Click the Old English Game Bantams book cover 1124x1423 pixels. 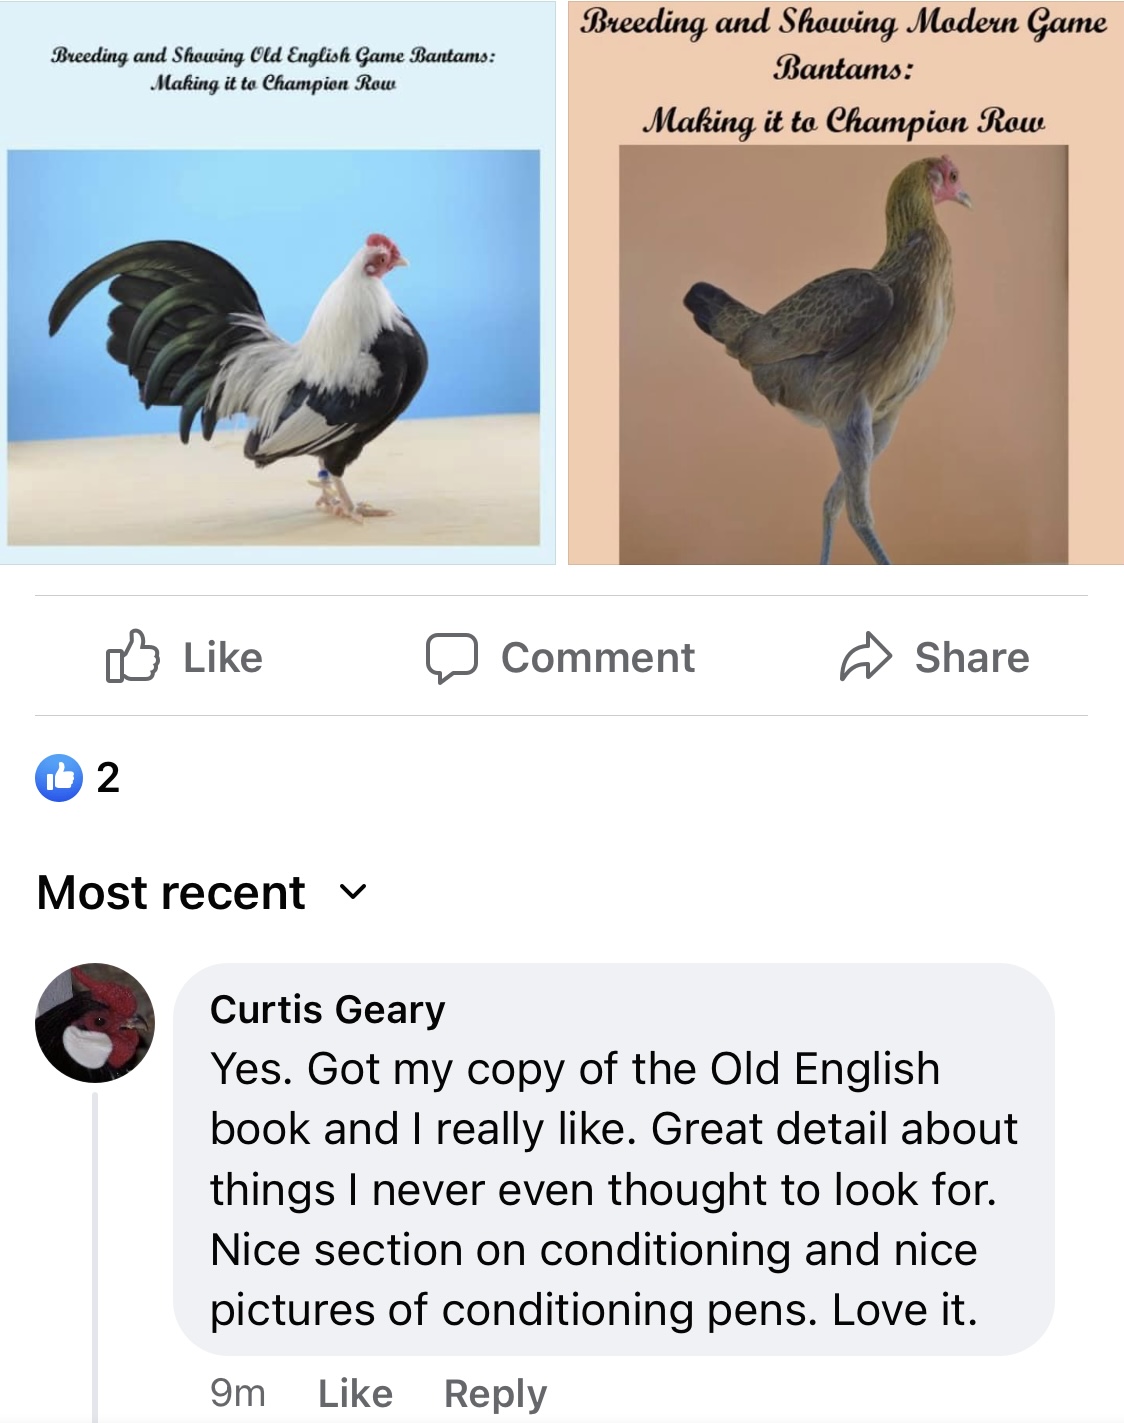click(x=280, y=285)
